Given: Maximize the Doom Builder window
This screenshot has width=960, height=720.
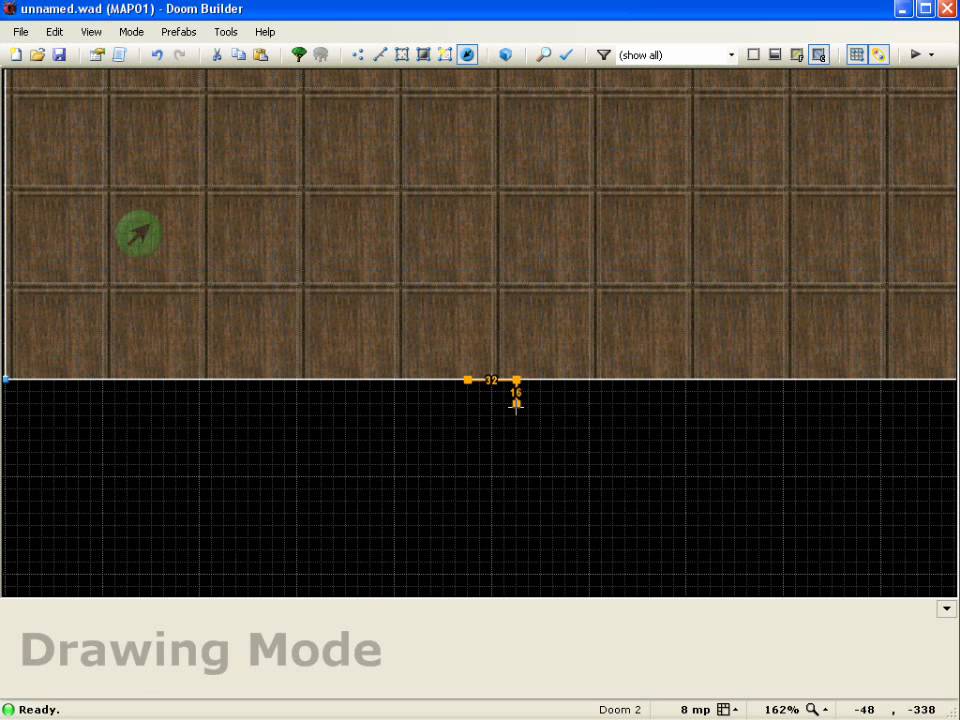Looking at the screenshot, I should click(x=926, y=9).
